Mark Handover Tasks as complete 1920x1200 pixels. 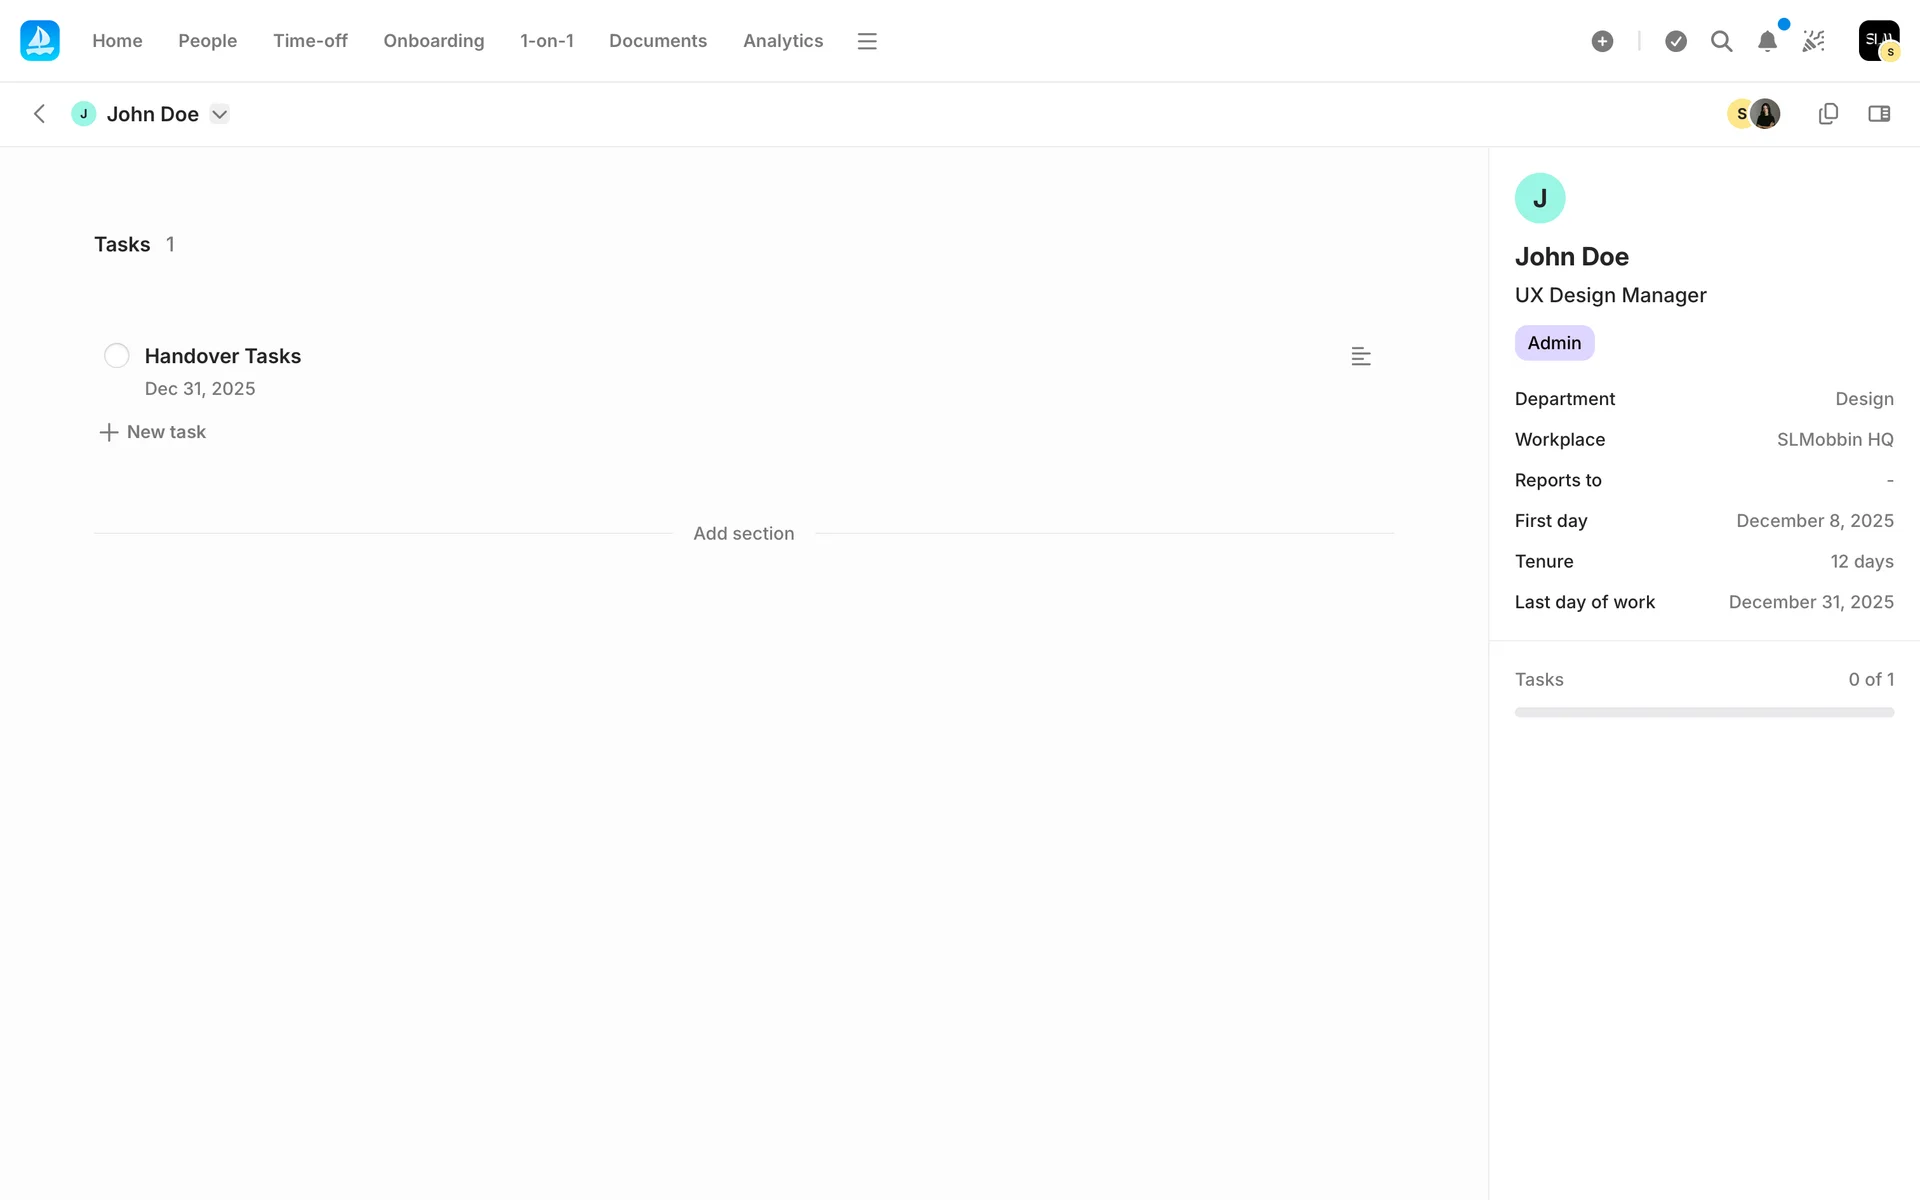(x=117, y=356)
